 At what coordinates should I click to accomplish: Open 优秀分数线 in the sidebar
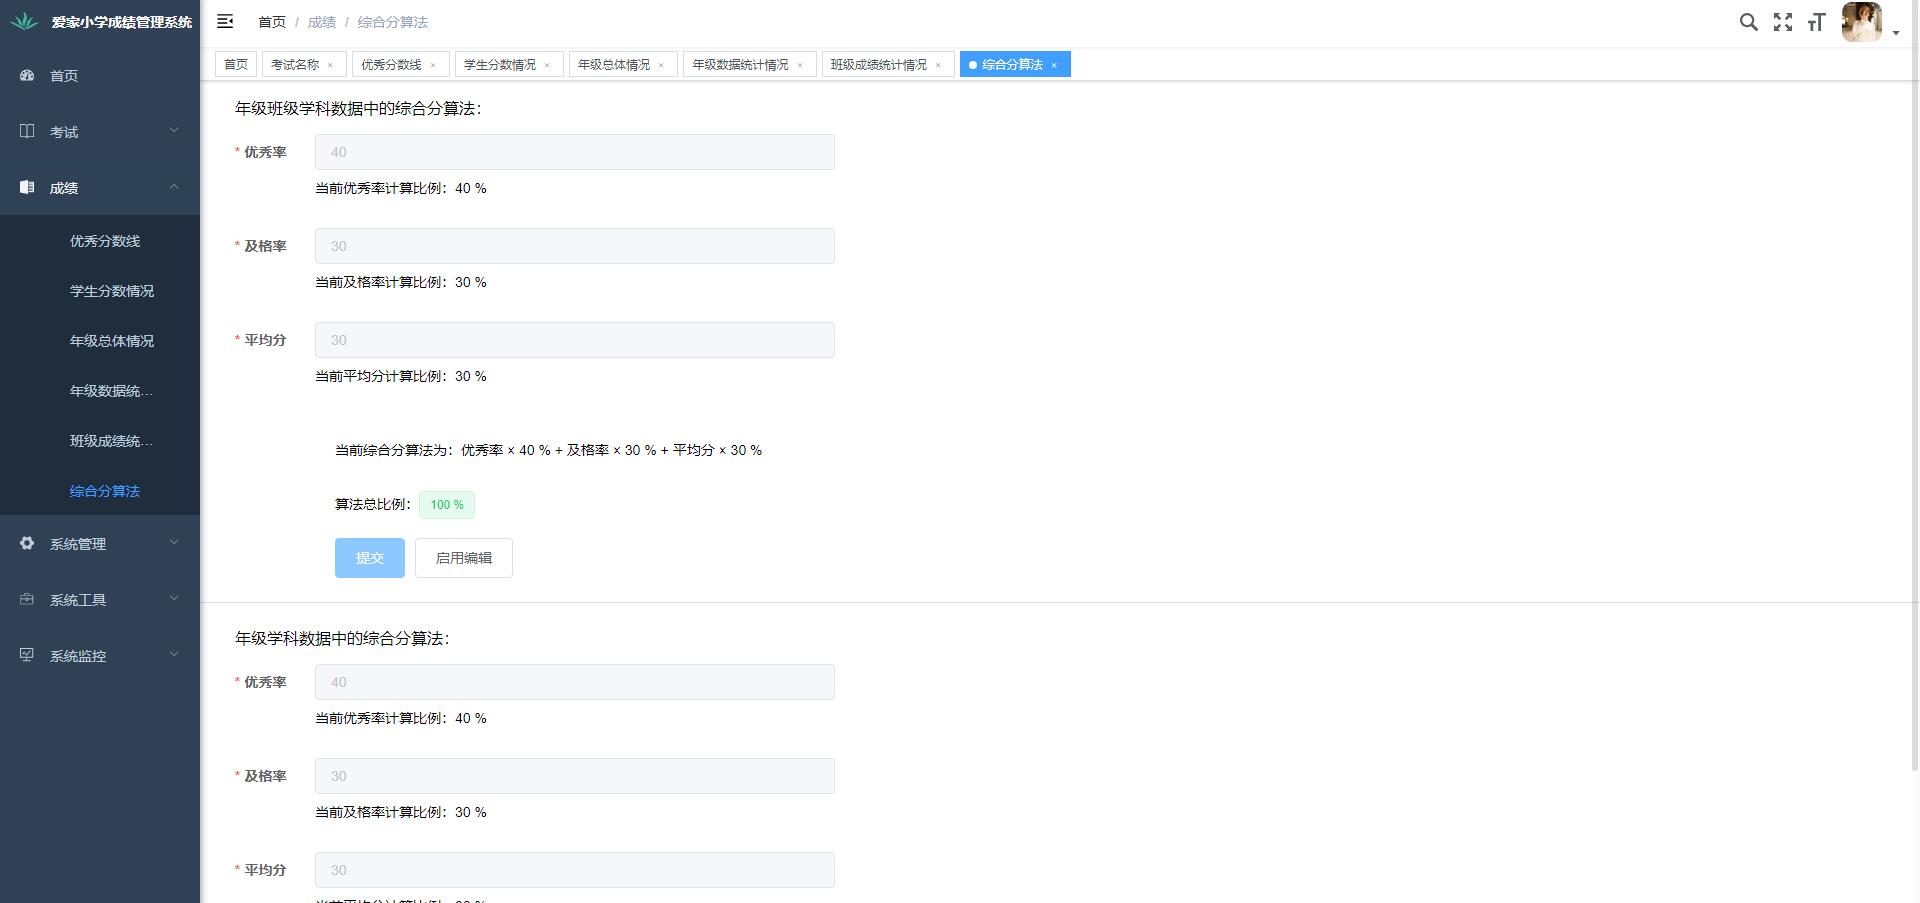[100, 241]
